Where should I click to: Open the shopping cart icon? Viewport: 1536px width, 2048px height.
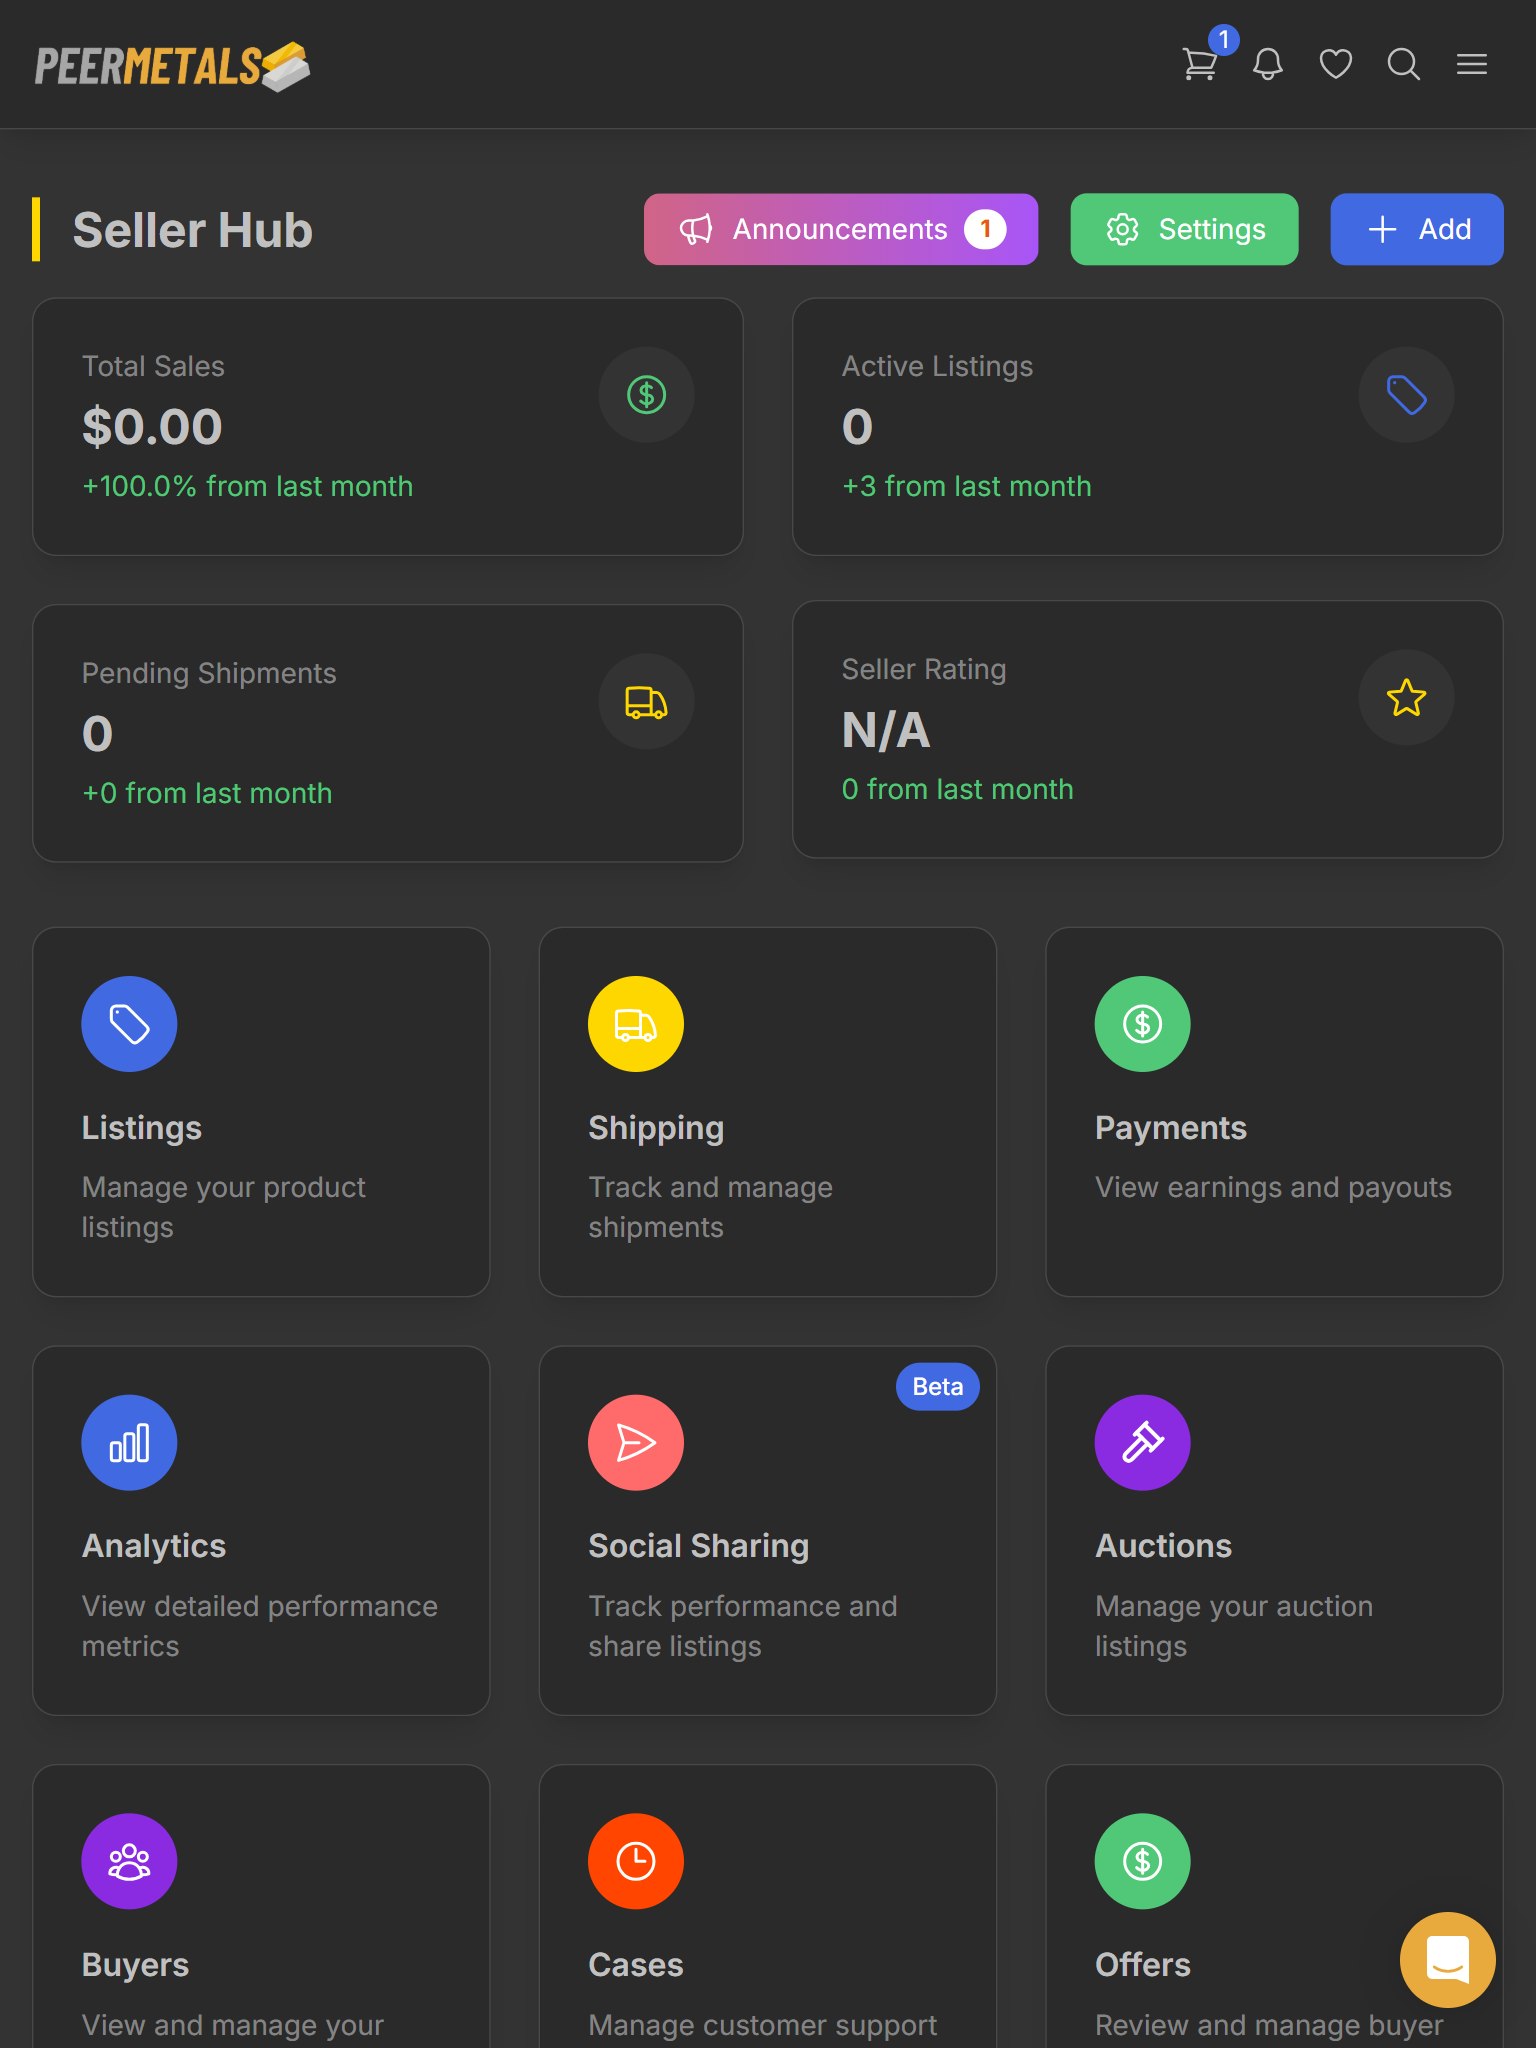1199,65
